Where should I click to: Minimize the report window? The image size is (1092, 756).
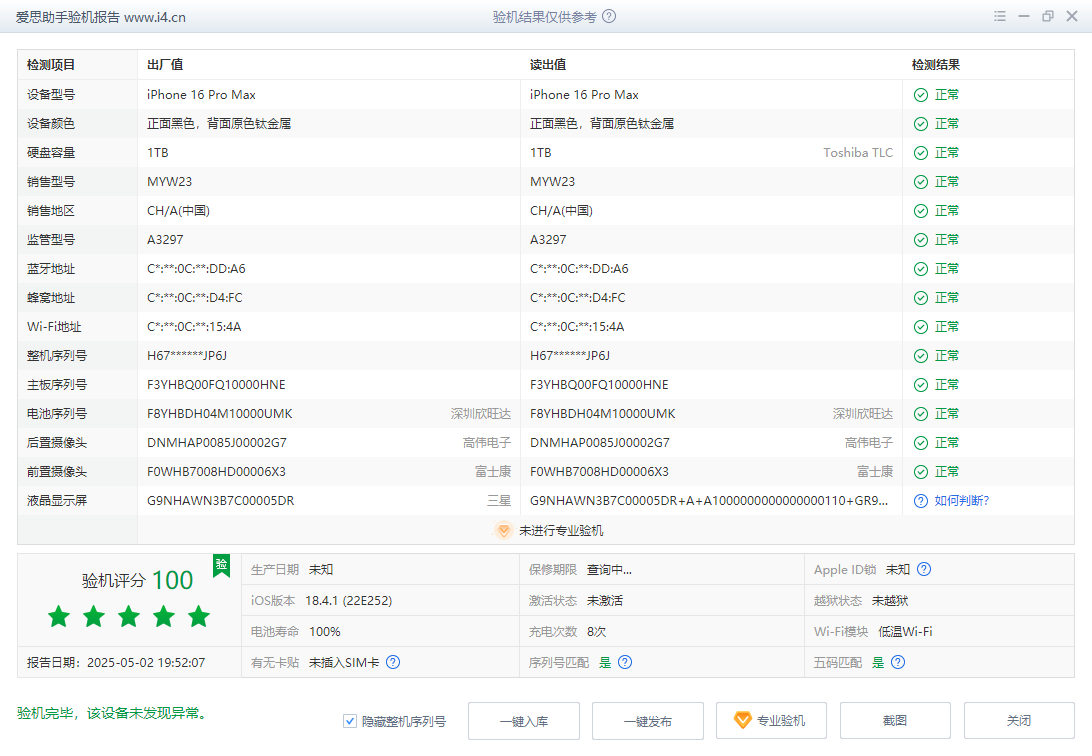click(1024, 16)
